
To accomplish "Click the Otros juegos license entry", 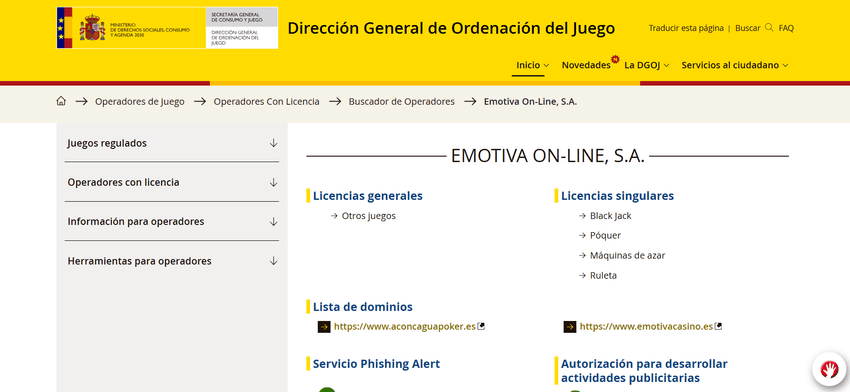I will point(369,216).
